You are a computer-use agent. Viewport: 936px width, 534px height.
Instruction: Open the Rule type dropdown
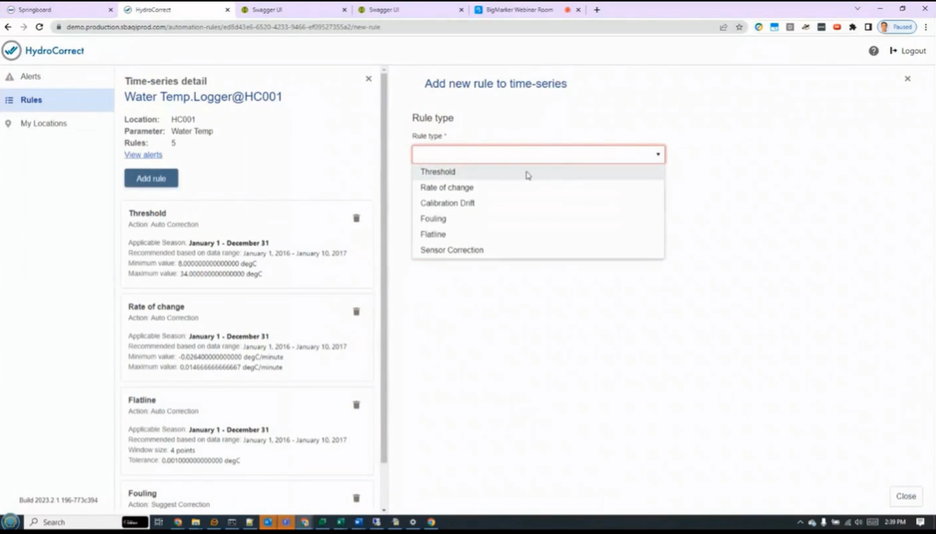[538, 155]
